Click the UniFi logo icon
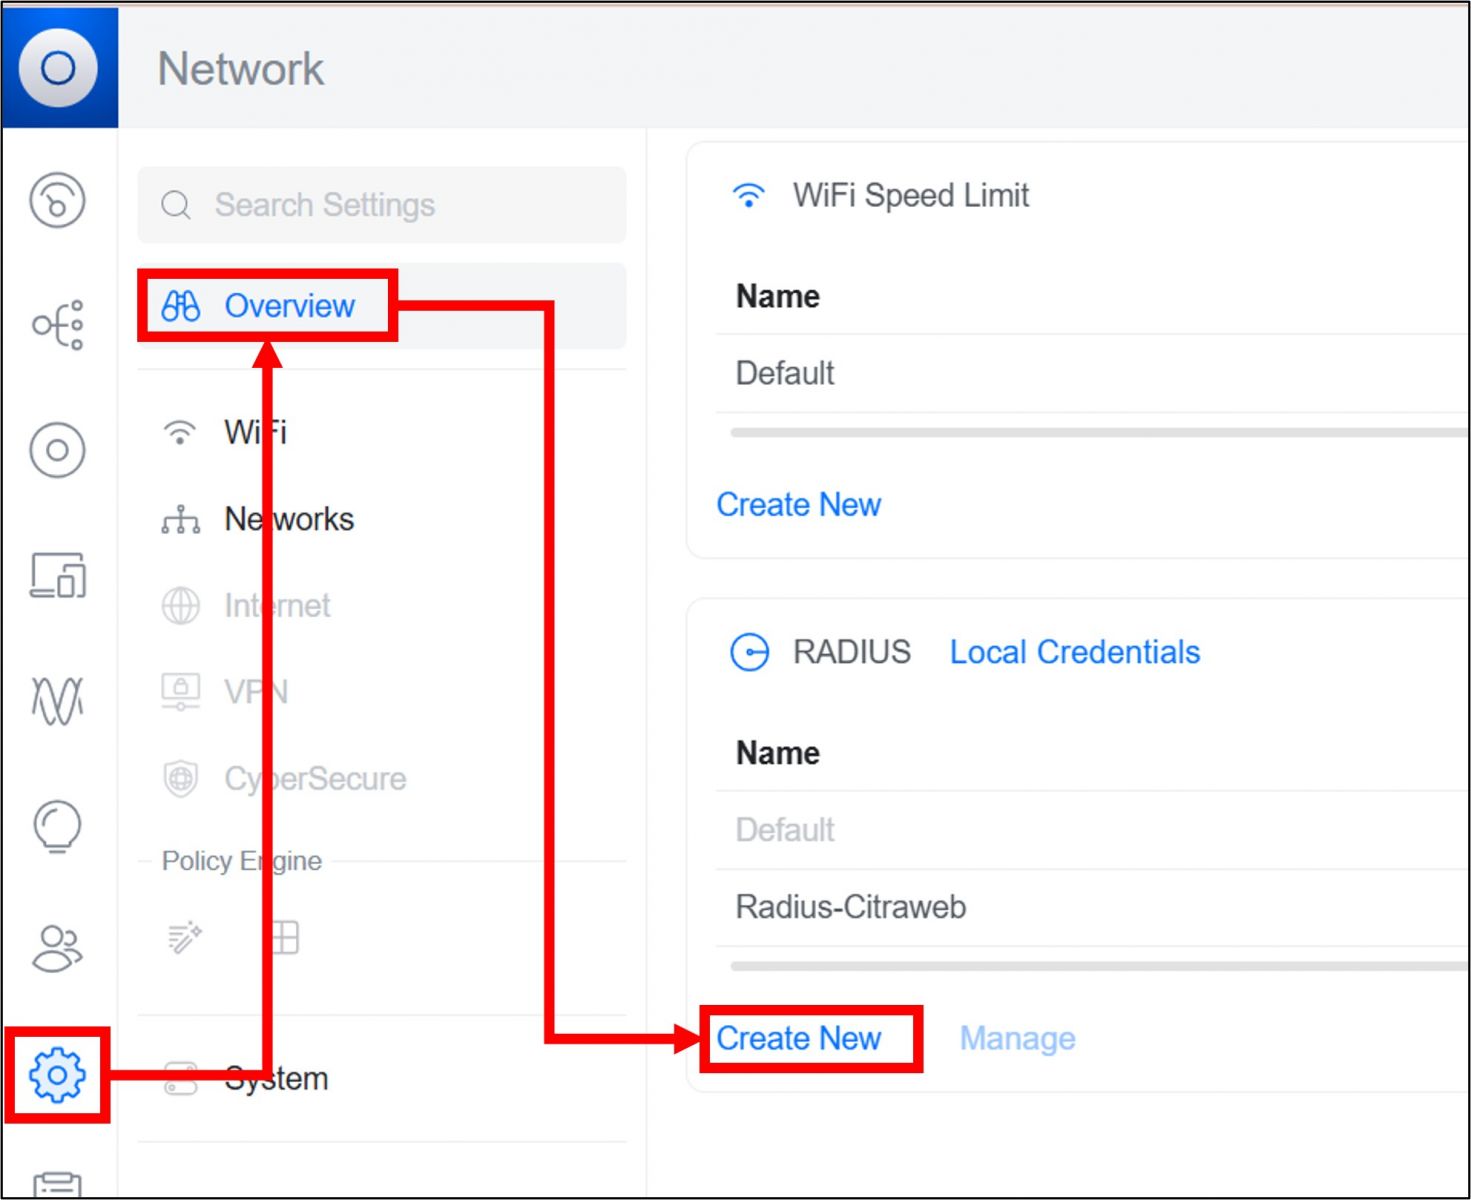Screen dimensions: 1471x1200 click(x=58, y=68)
